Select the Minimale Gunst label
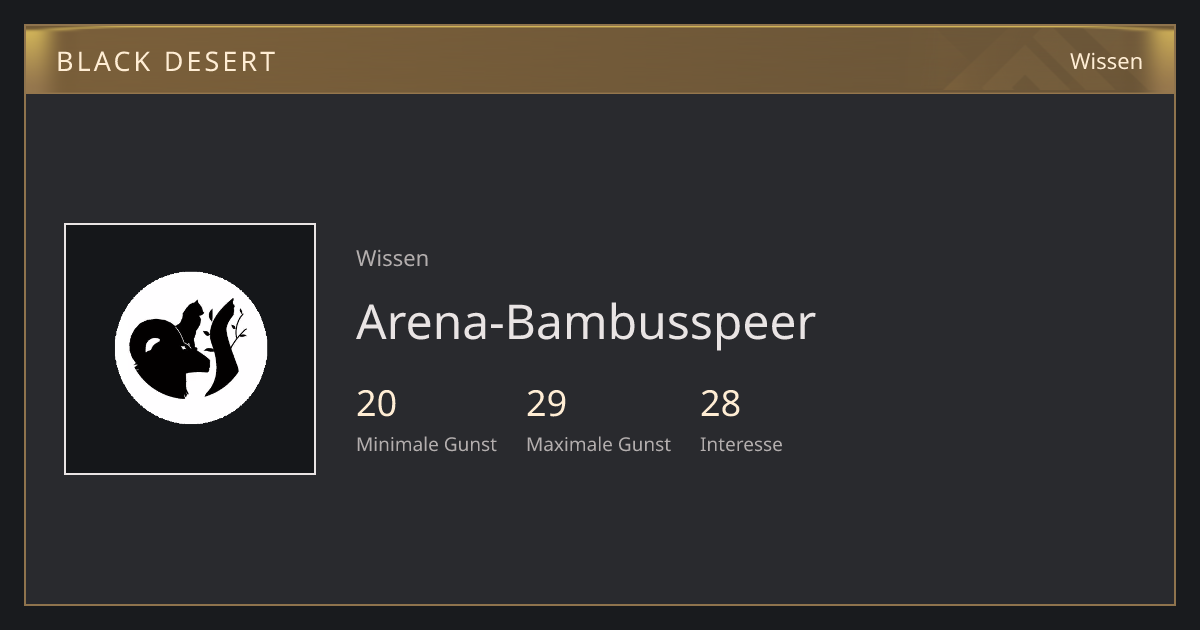The image size is (1200, 630). click(x=426, y=444)
